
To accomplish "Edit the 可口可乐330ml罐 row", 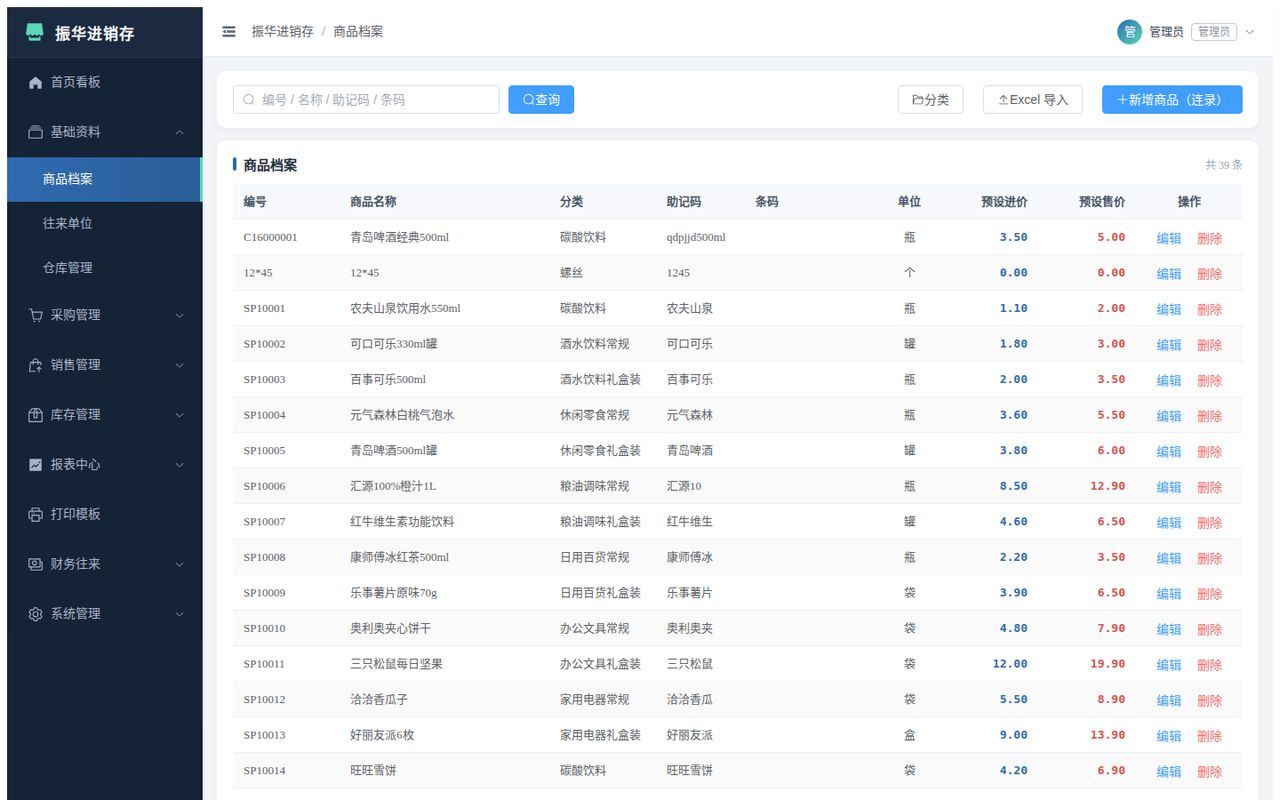I will [1169, 345].
